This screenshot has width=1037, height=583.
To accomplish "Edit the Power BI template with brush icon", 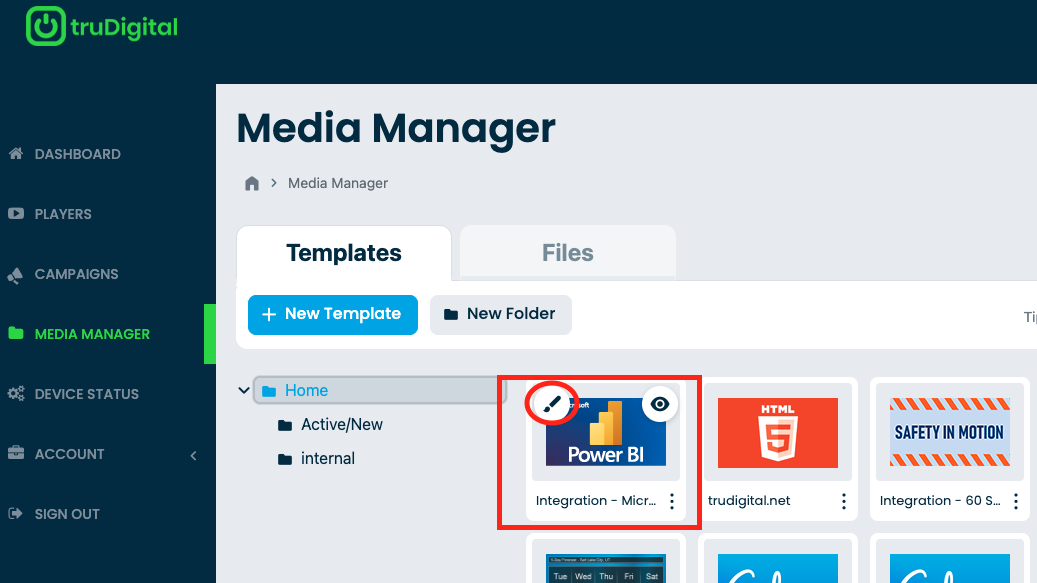I will click(552, 404).
